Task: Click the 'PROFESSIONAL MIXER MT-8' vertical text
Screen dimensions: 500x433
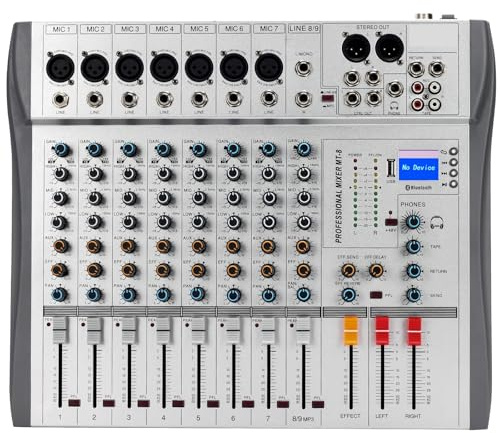Action: pyautogui.click(x=338, y=196)
